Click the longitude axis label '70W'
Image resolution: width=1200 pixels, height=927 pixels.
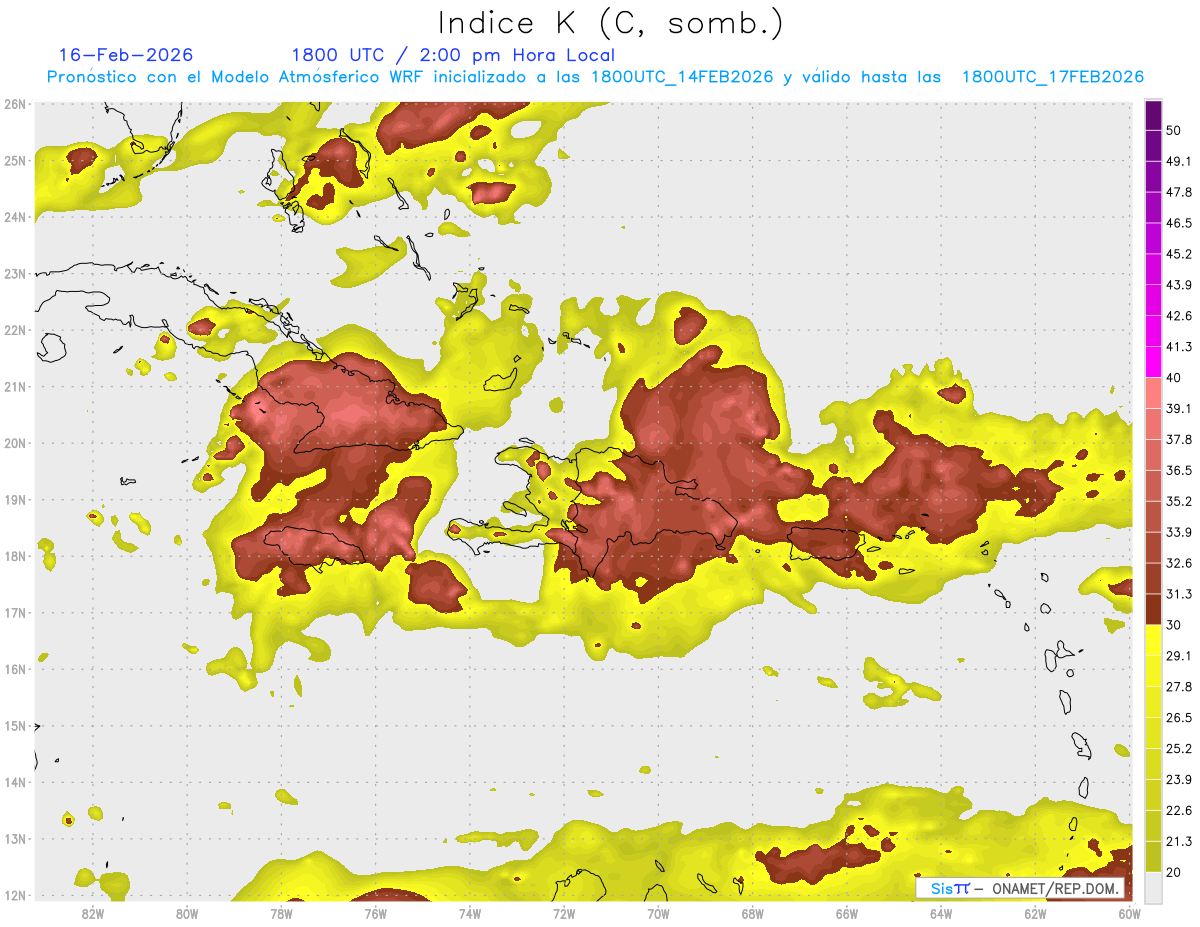tap(658, 913)
